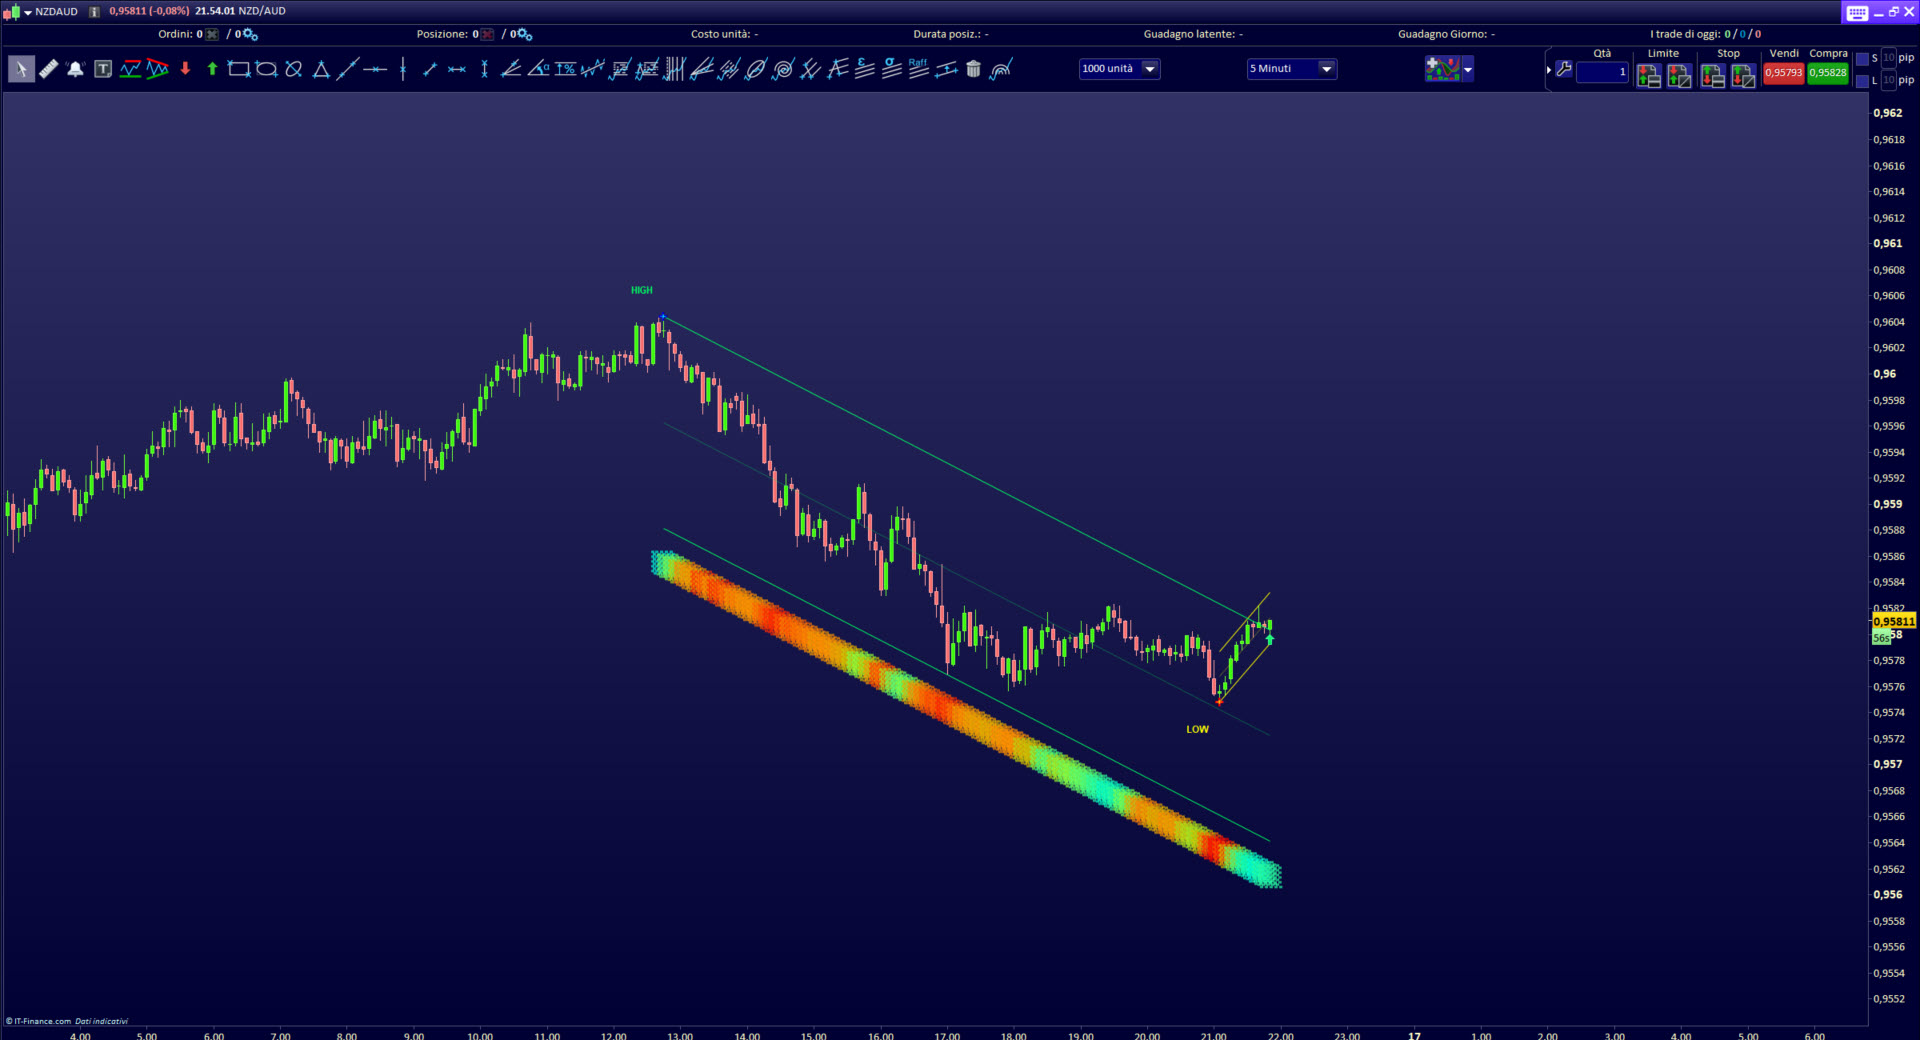The width and height of the screenshot is (1920, 1040).
Task: Open the 5 Minuti timeframe dropdown
Action: point(1326,69)
